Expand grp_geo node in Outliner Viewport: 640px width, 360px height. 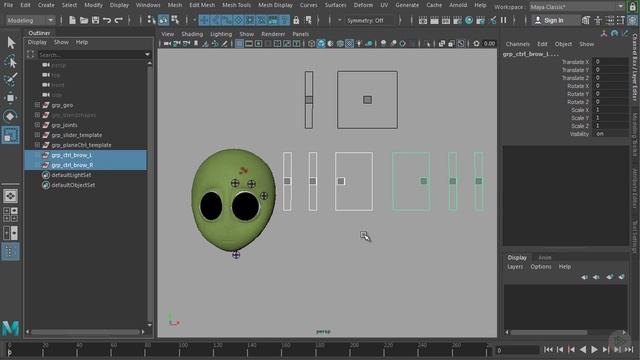pos(37,105)
